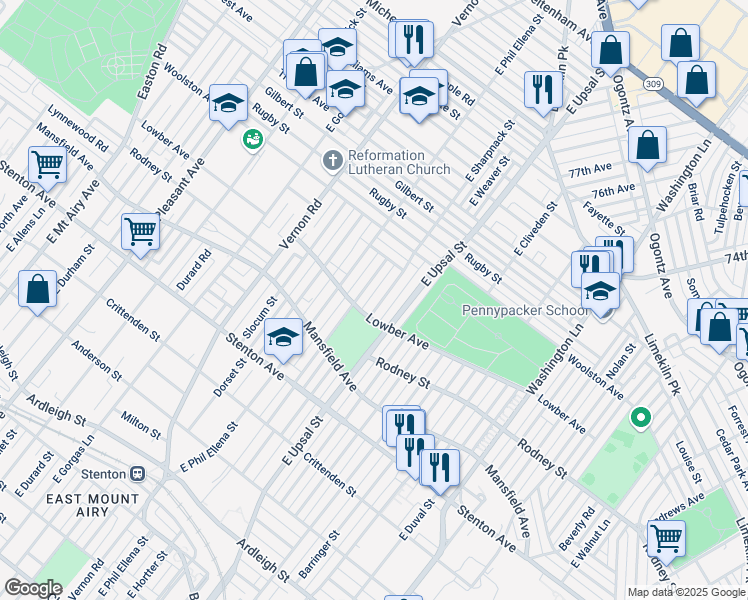Click the E Cliveden St street label
748x600 pixels.
click(x=535, y=228)
